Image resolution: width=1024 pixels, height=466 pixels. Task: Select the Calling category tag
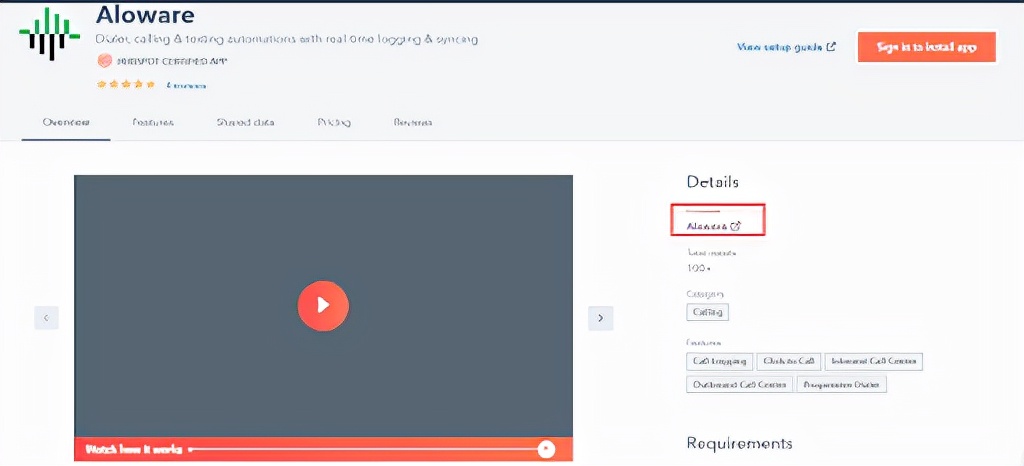707,312
